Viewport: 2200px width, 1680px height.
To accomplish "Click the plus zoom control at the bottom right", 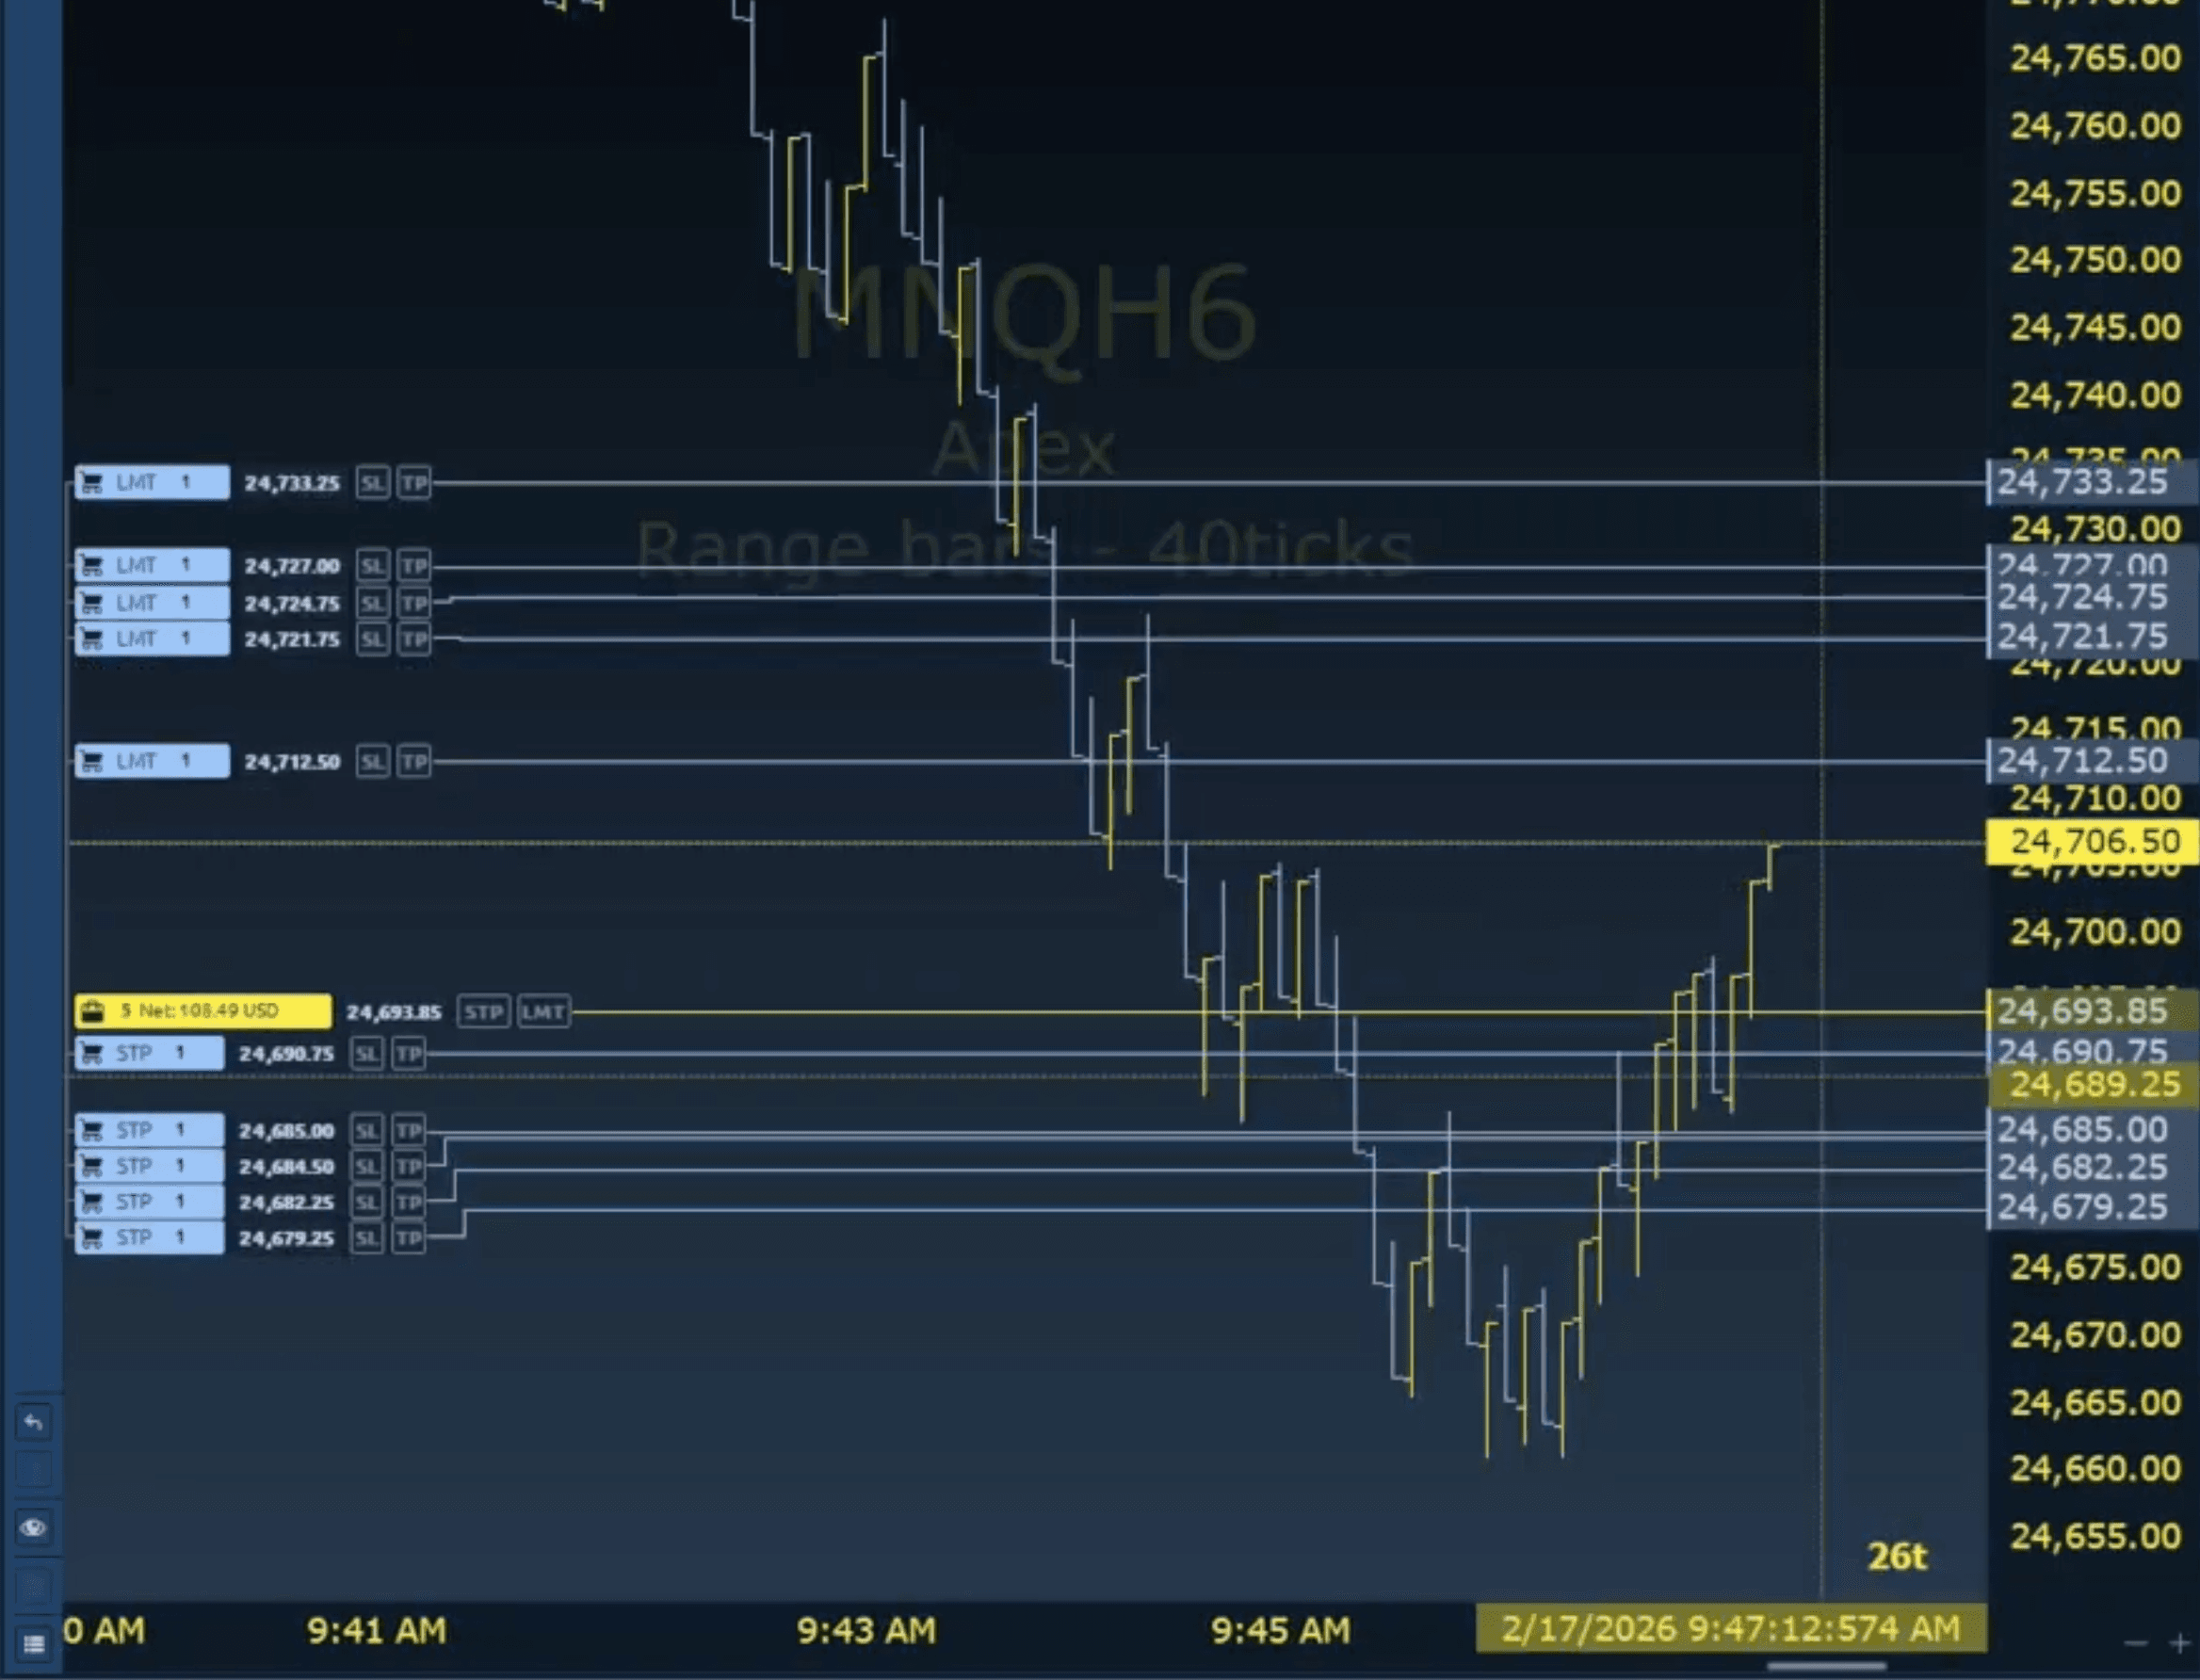I will point(2179,1644).
